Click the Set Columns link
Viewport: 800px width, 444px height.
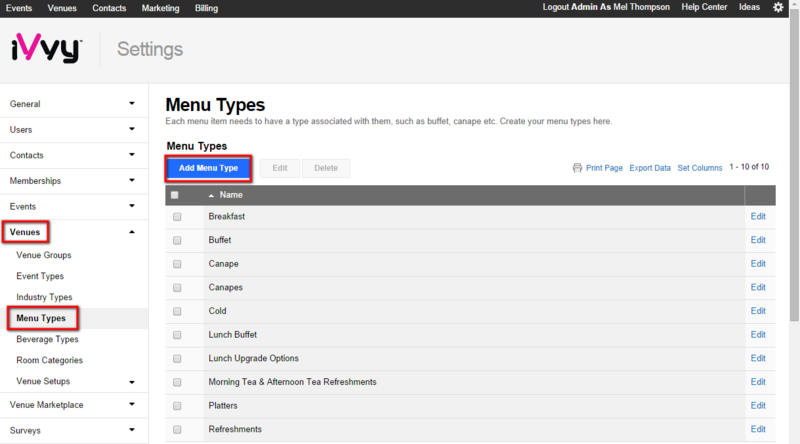pos(699,168)
